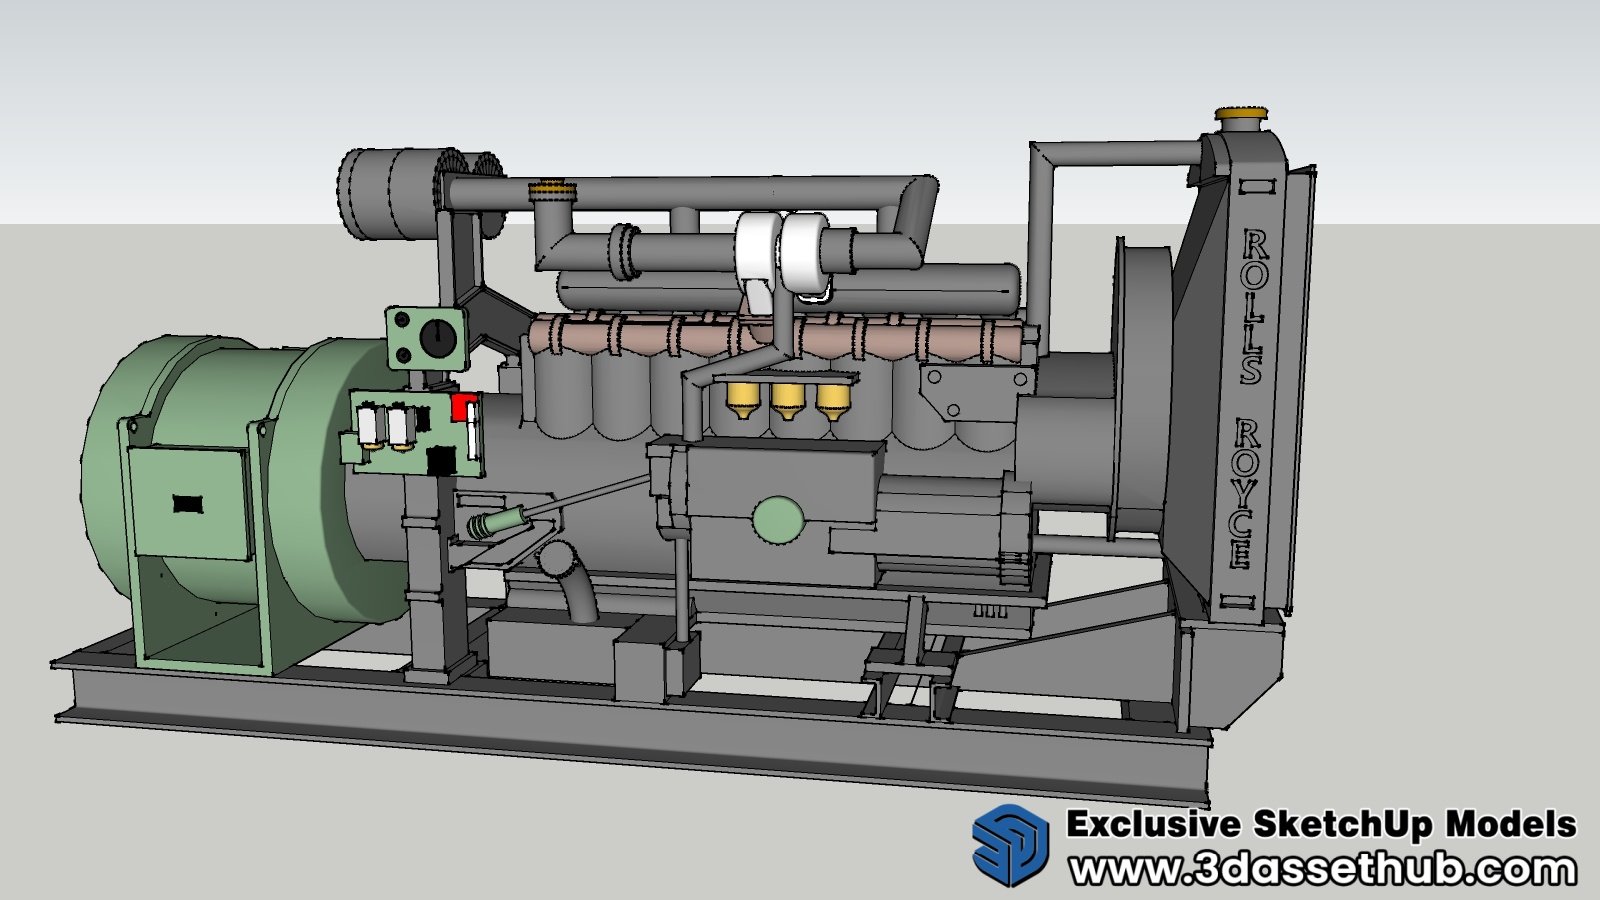Open the www.3dassethub.com link
The width and height of the screenshot is (1600, 900).
pyautogui.click(x=1322, y=869)
